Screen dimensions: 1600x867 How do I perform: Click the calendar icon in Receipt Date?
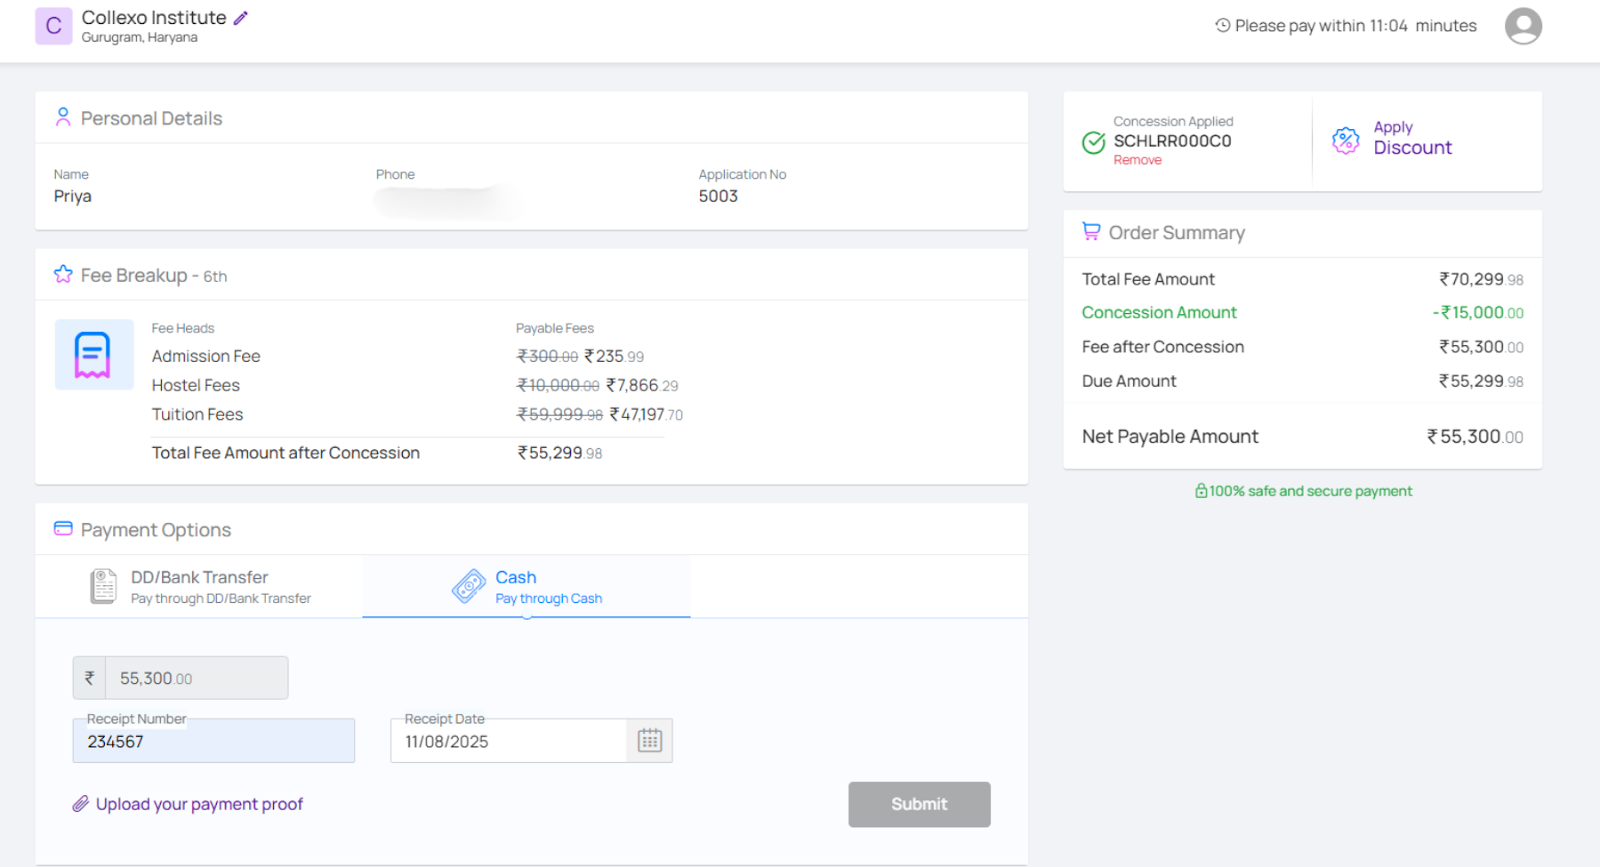tap(650, 741)
